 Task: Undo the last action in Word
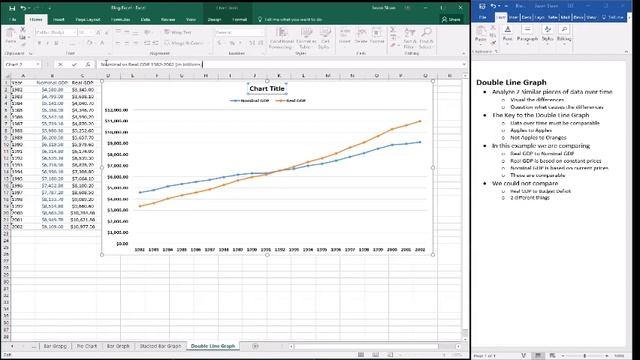pyautogui.click(x=493, y=6)
